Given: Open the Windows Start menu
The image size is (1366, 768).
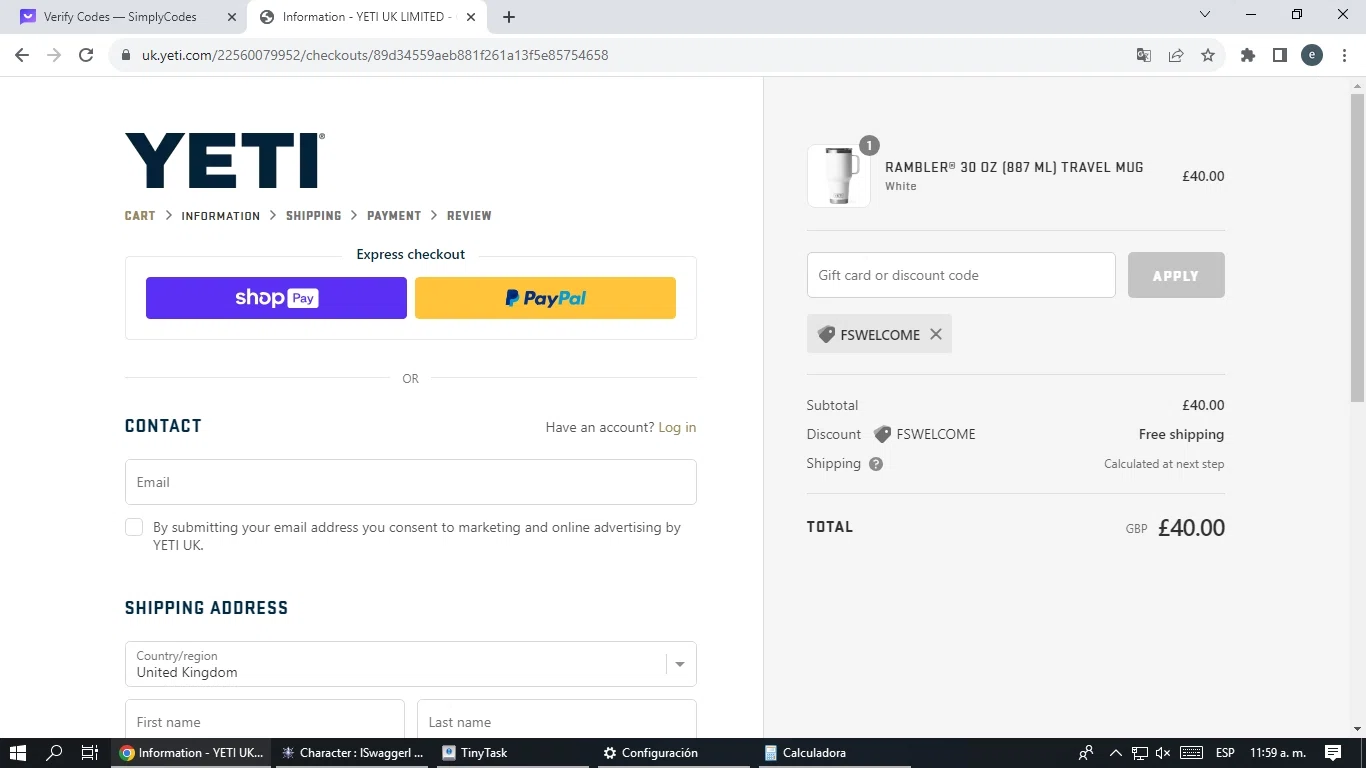Looking at the screenshot, I should [17, 753].
